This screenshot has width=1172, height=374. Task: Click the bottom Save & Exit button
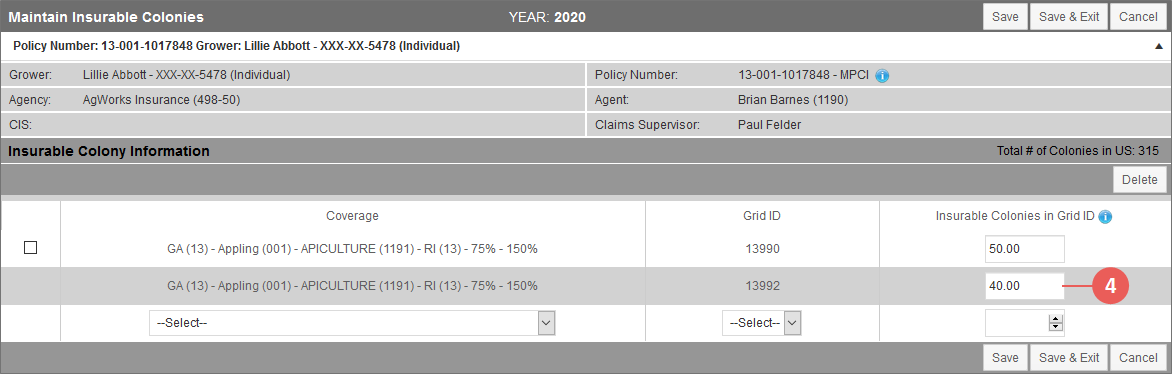pos(1069,357)
